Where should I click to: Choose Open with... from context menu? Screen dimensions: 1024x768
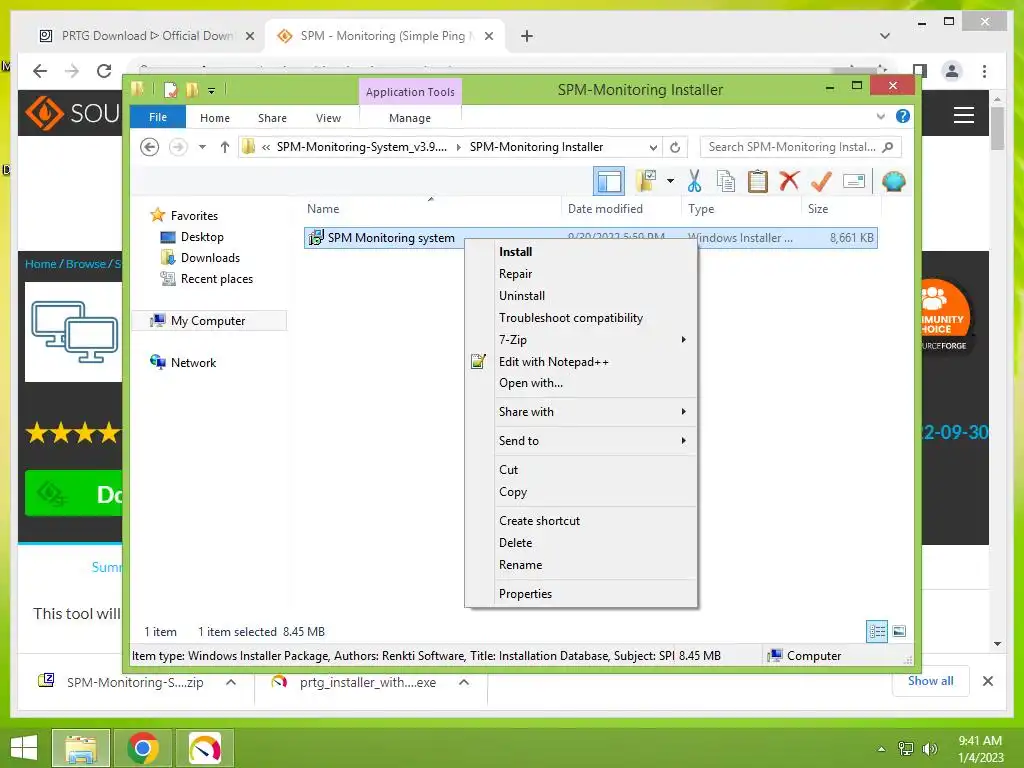(x=581, y=383)
